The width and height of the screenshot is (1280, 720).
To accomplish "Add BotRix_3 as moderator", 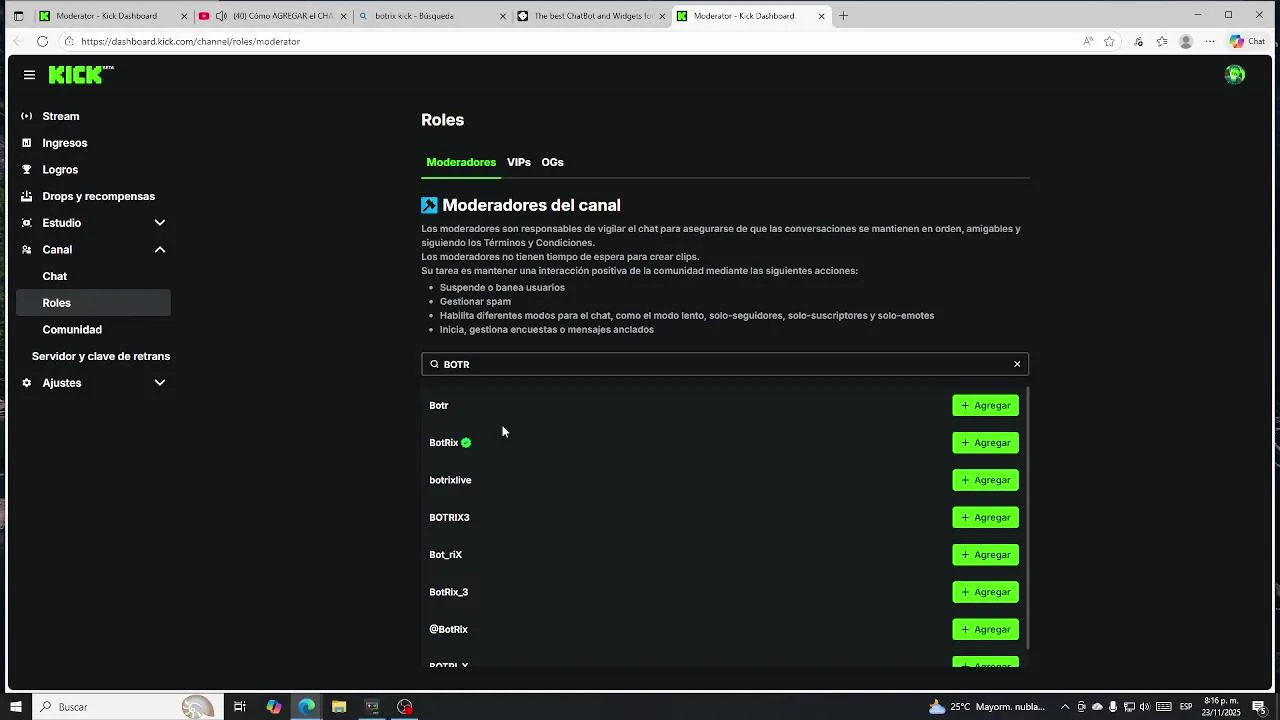I will point(985,592).
